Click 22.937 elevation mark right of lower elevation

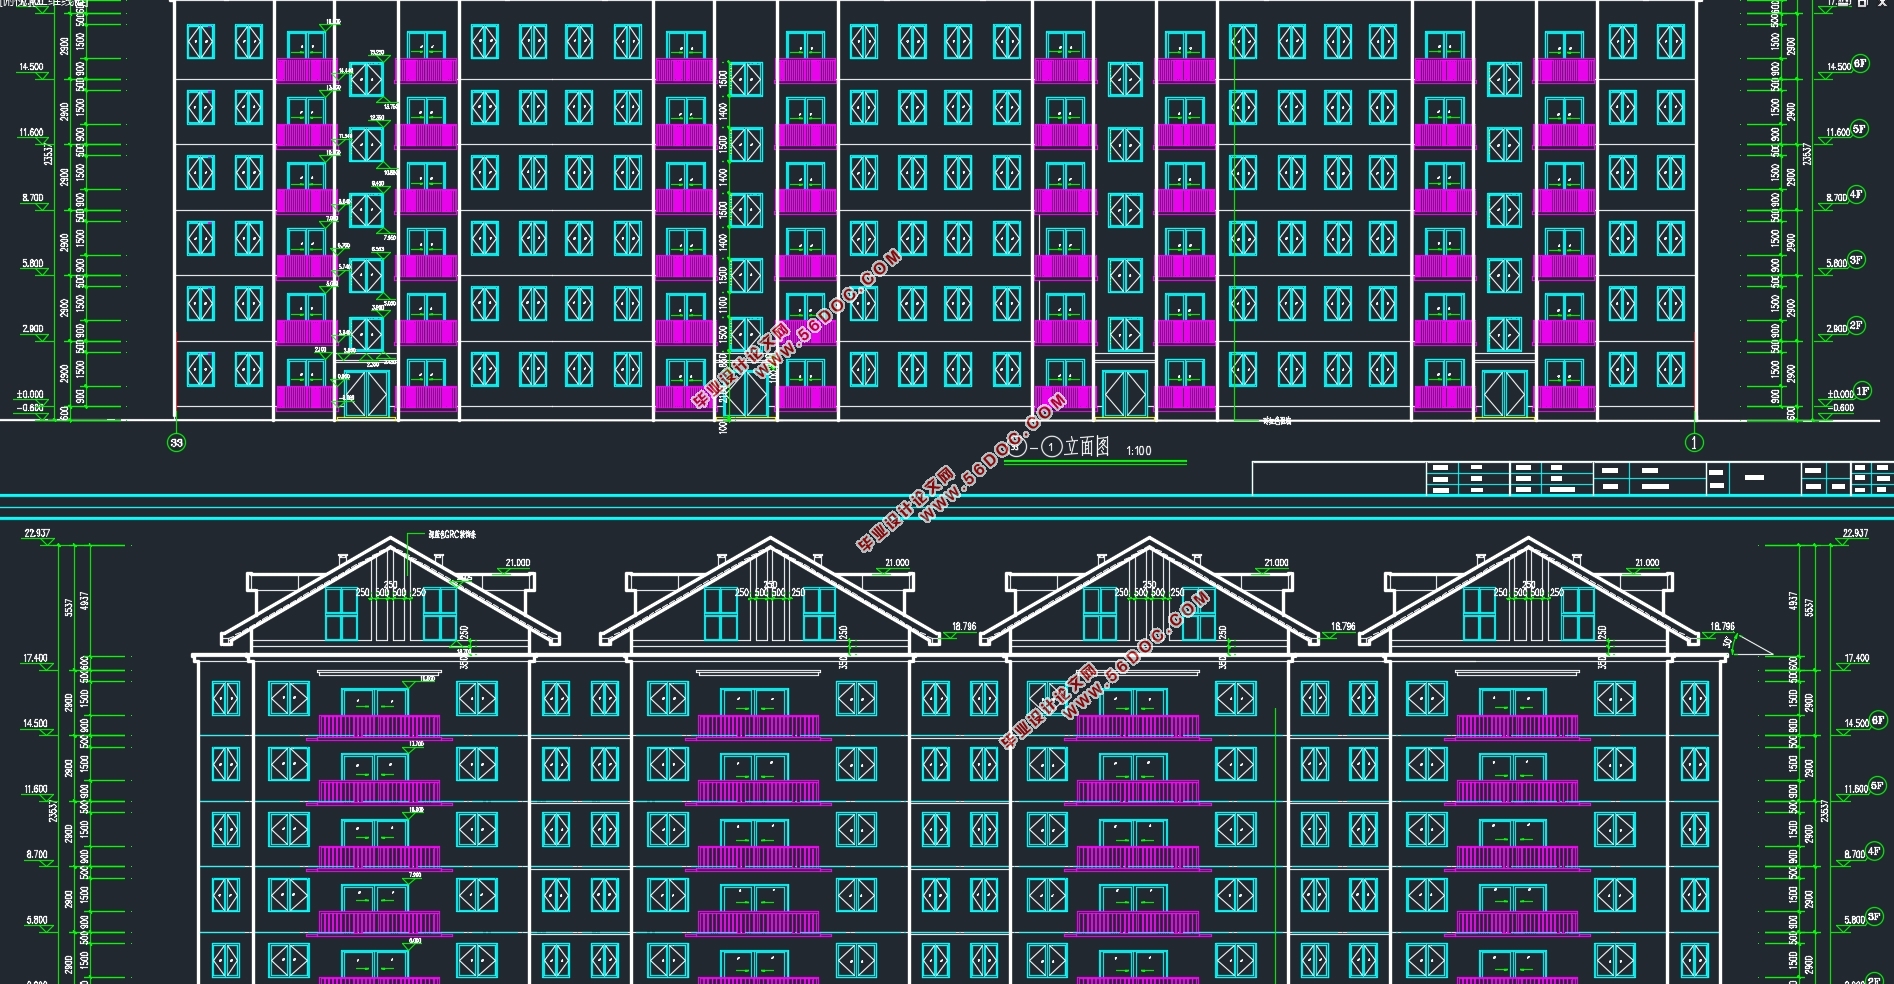[1855, 533]
